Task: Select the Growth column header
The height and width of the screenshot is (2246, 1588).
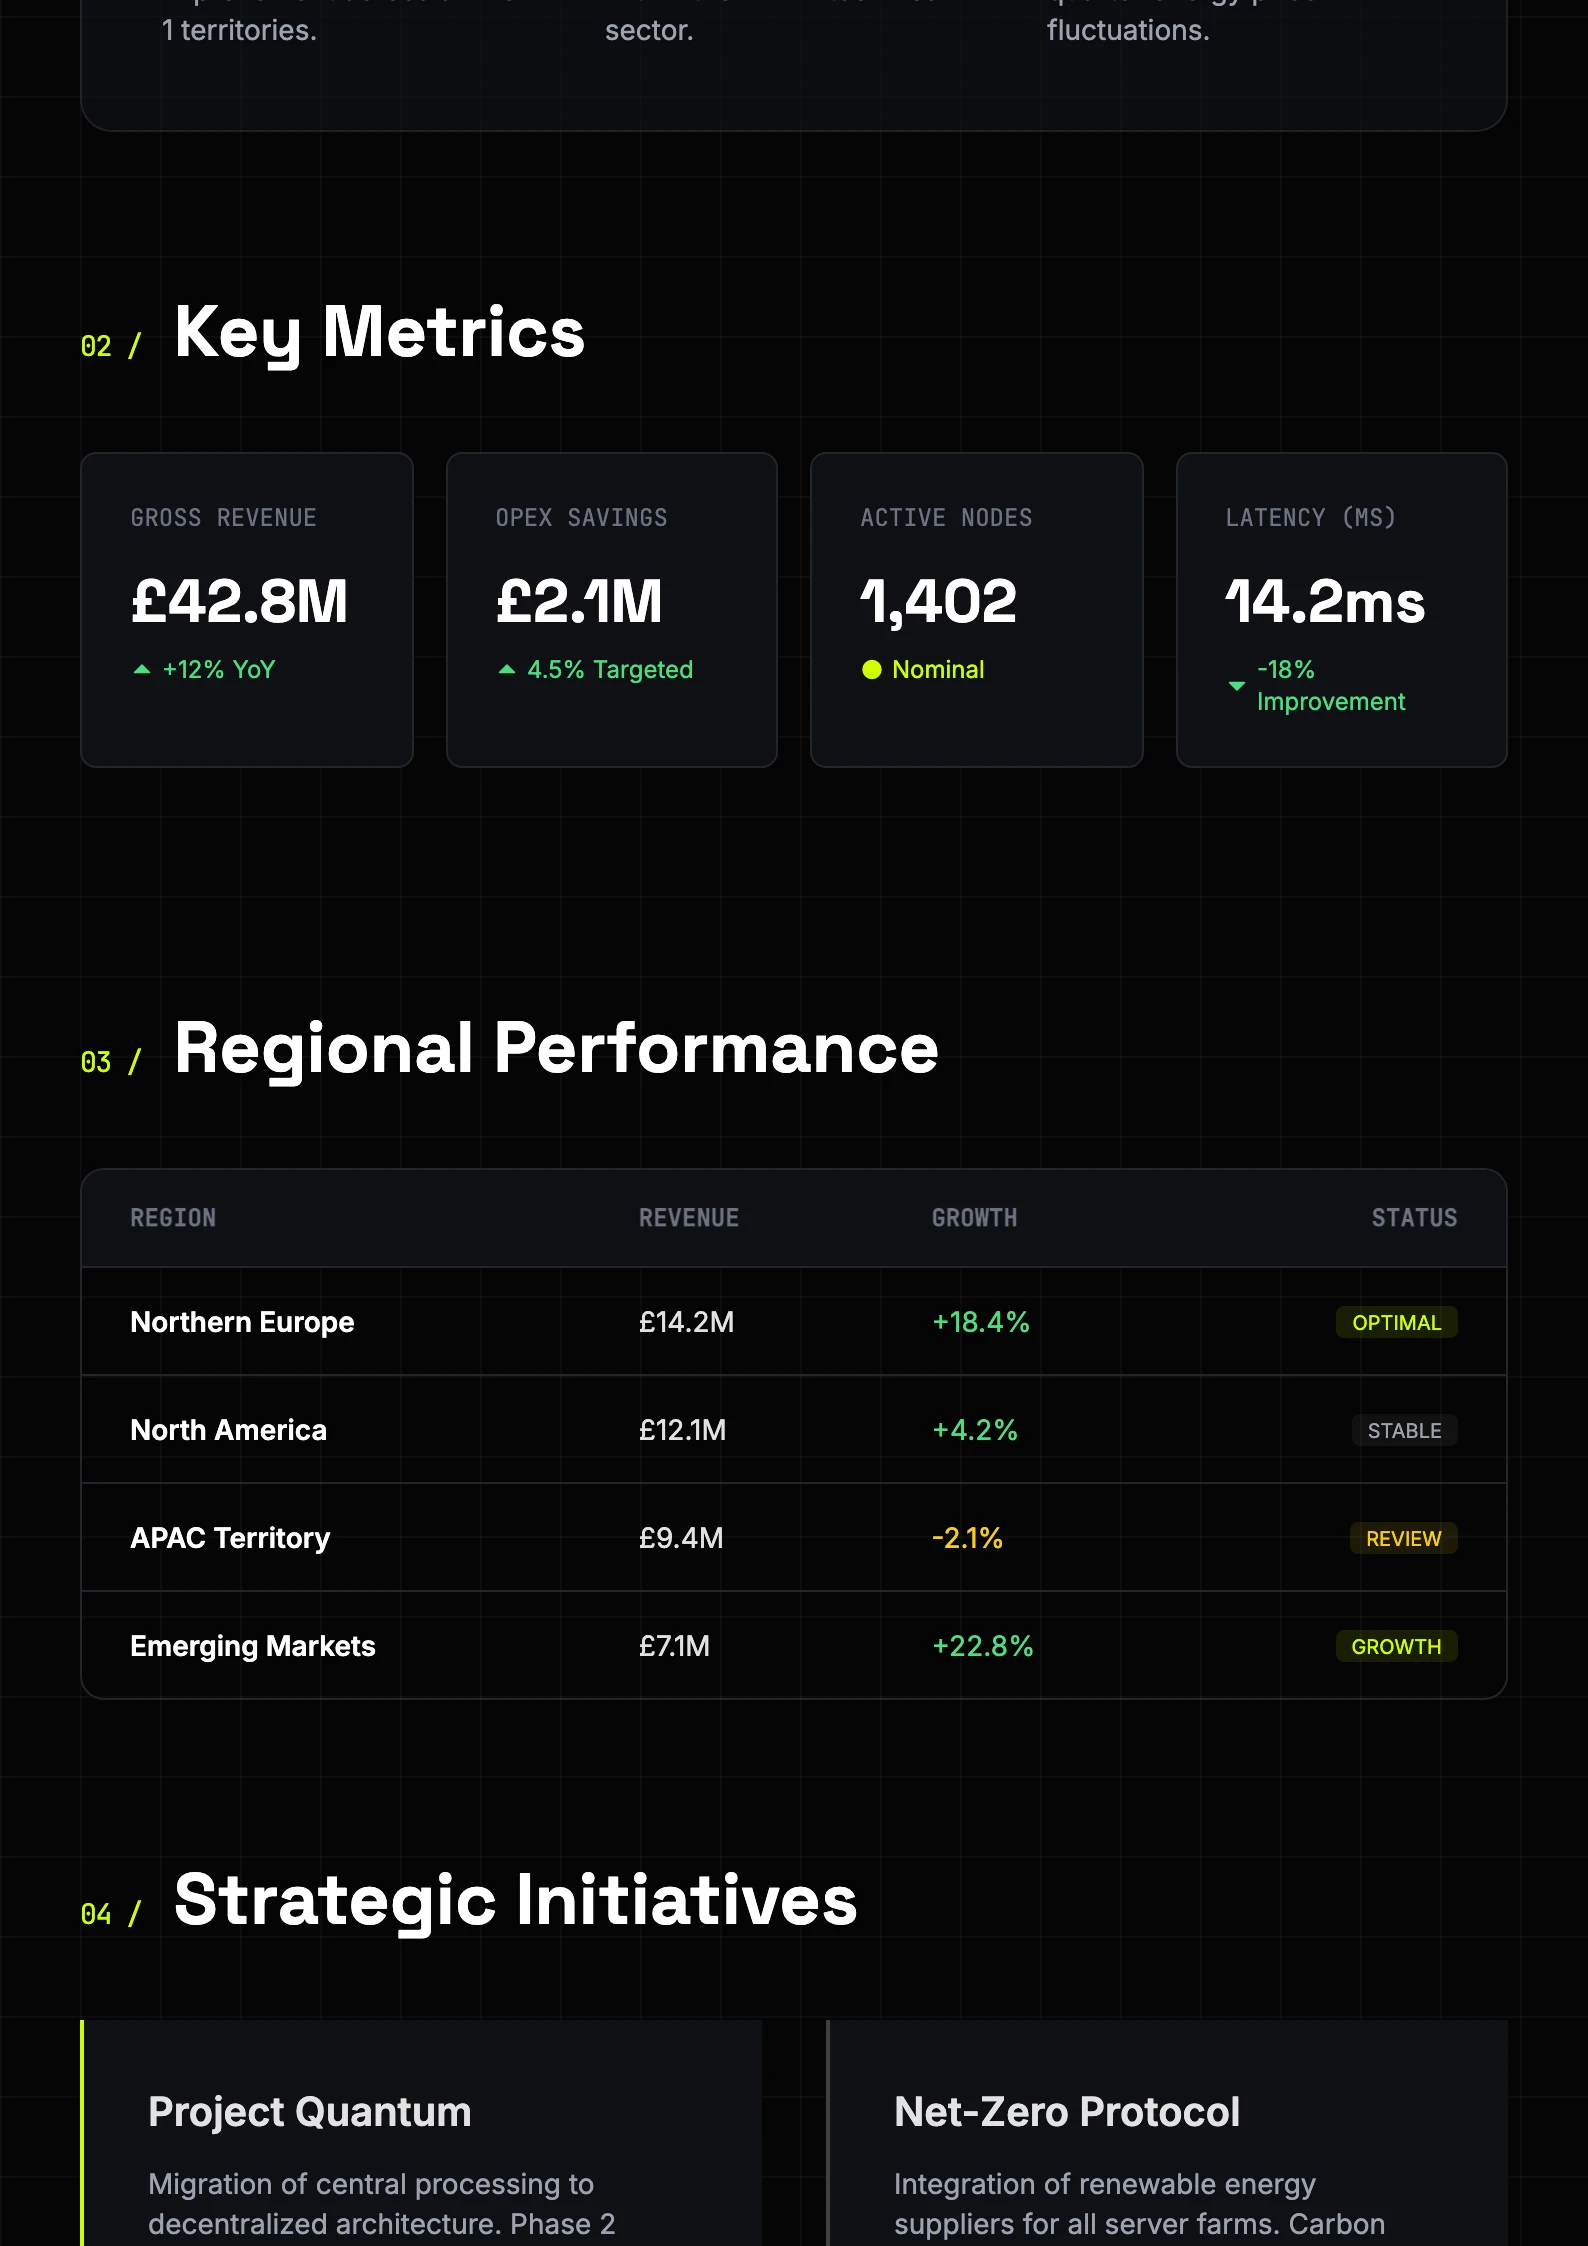Action: point(974,1218)
